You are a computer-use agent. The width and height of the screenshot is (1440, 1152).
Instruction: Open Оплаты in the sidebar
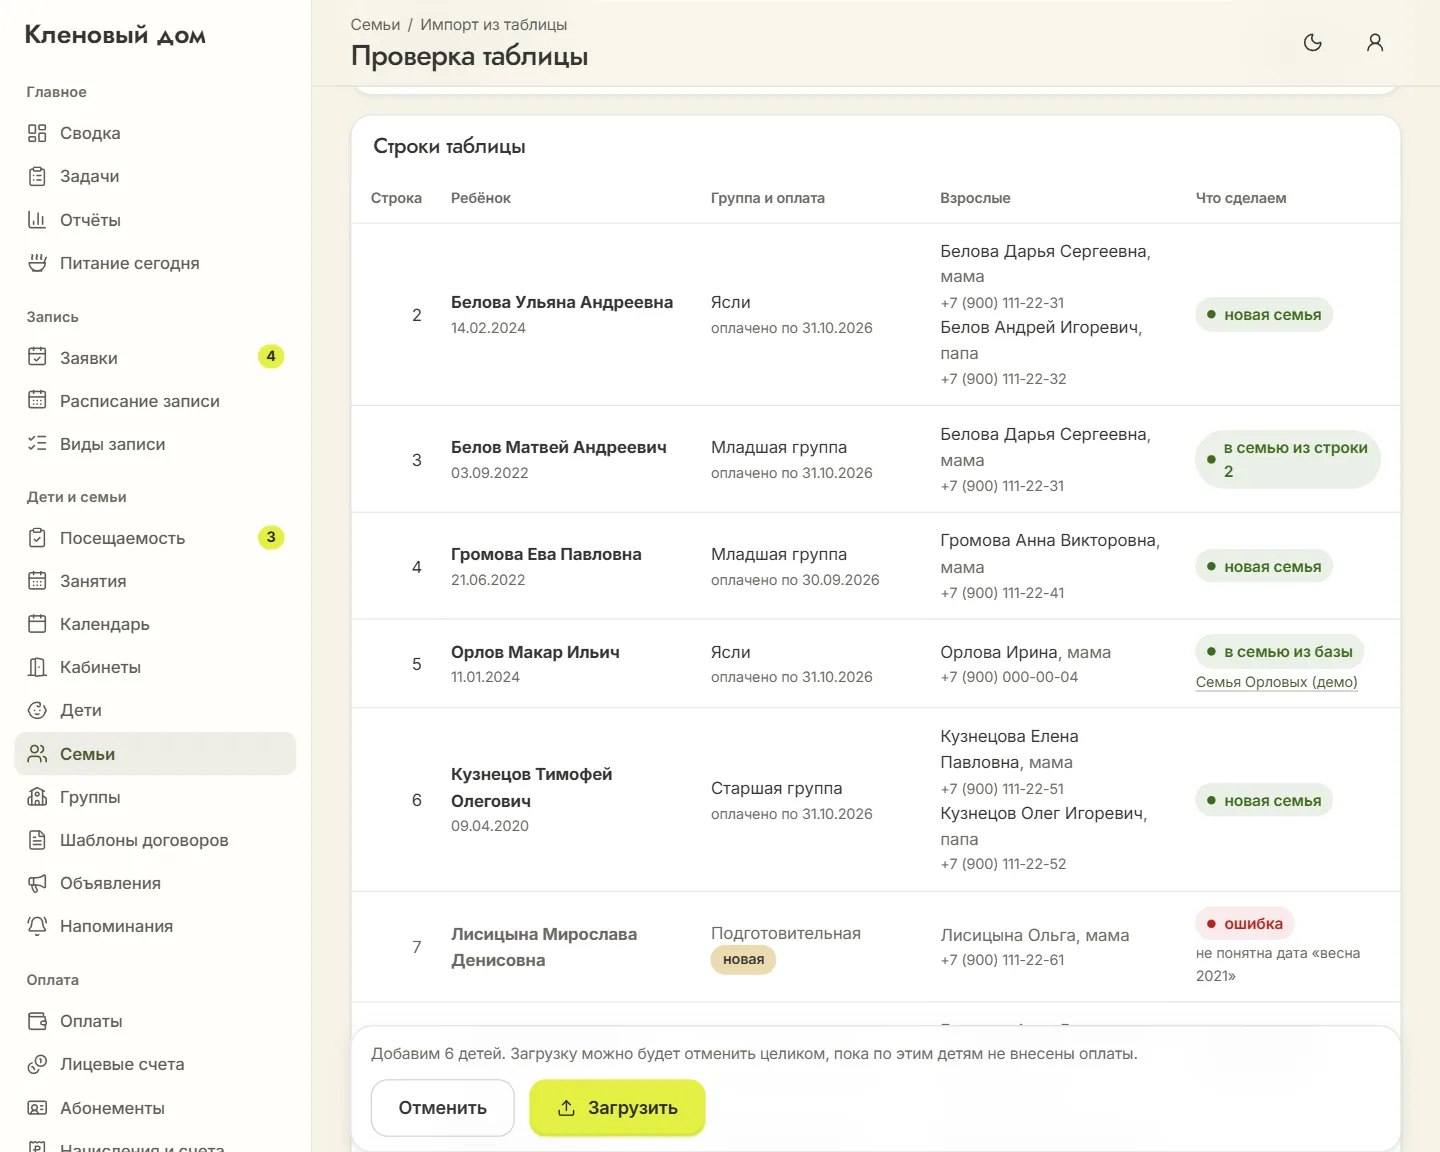[x=155, y=1021]
